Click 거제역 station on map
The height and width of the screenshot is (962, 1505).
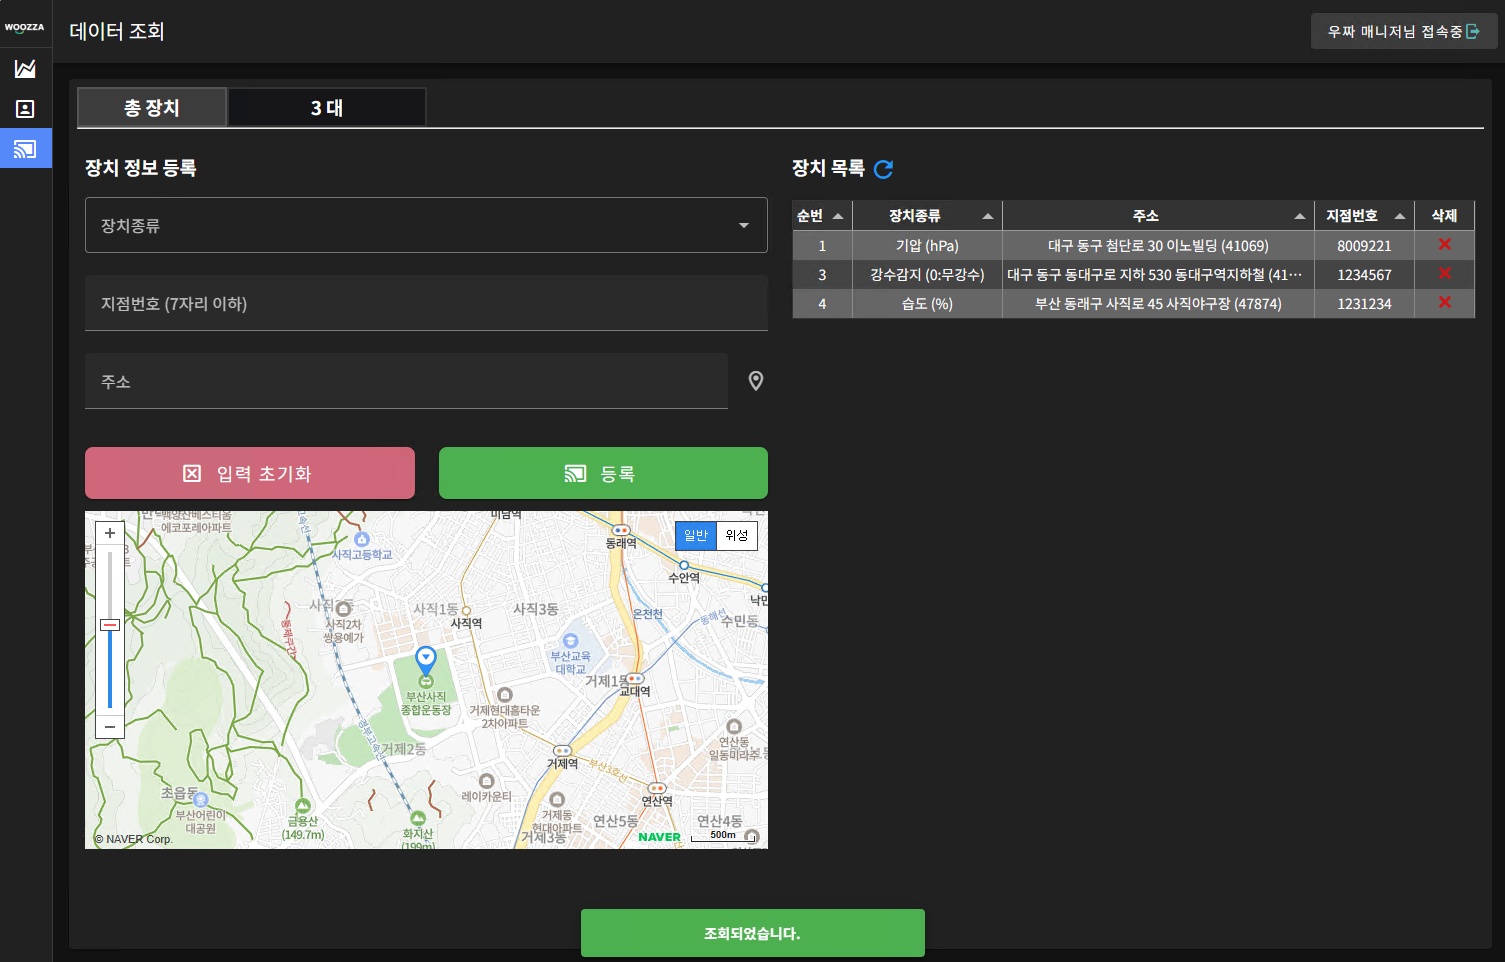pyautogui.click(x=562, y=758)
